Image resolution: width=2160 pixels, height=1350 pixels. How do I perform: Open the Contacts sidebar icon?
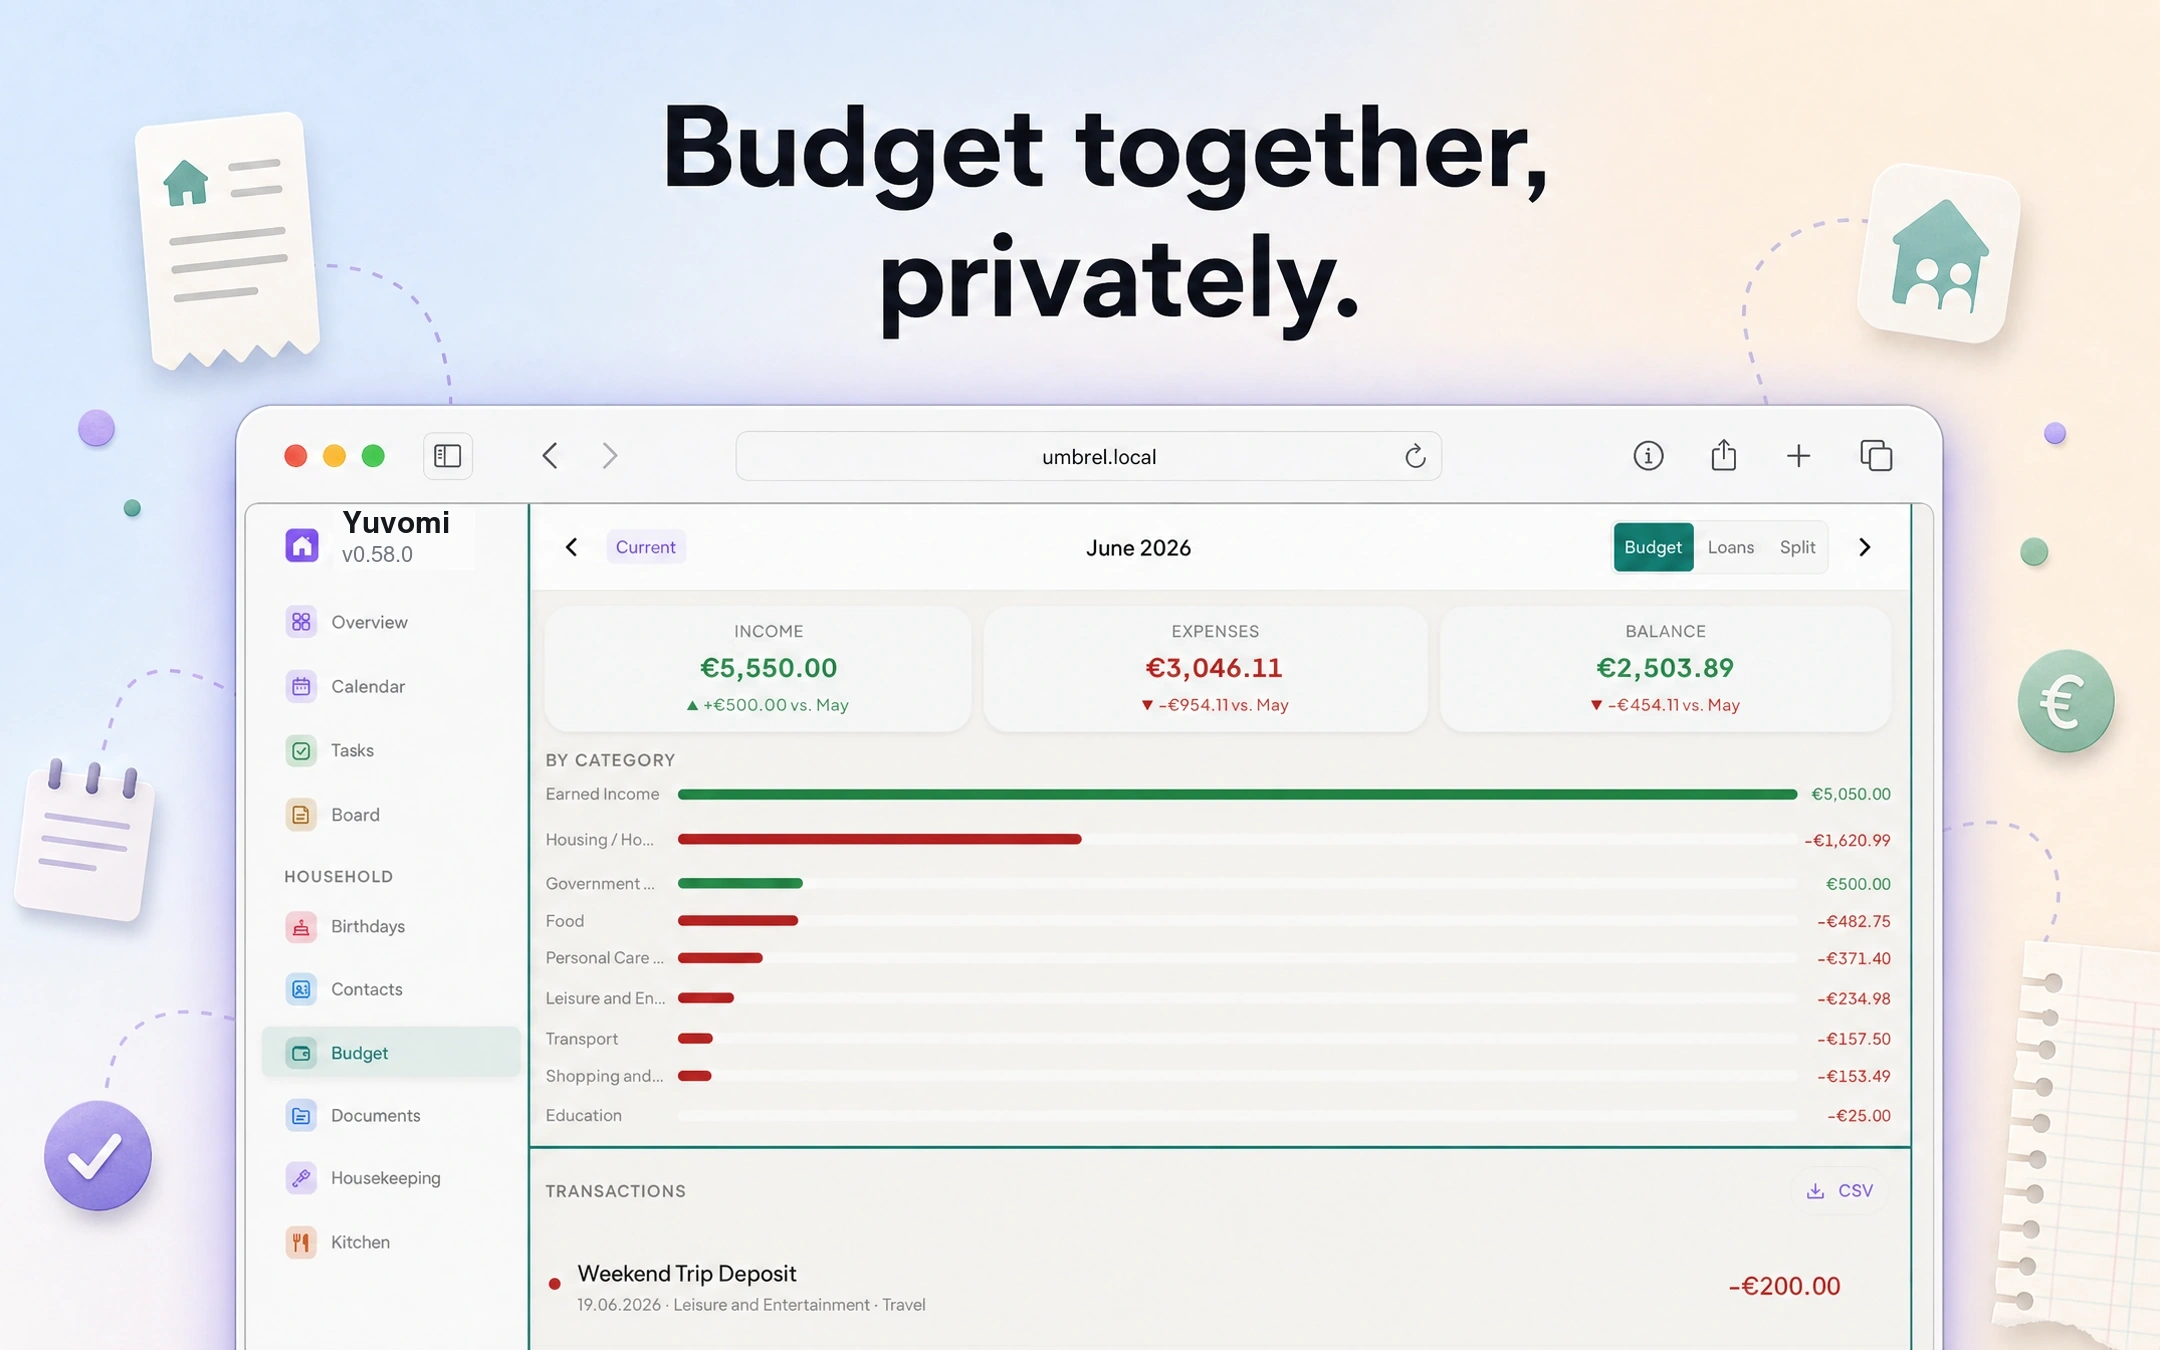(x=301, y=989)
